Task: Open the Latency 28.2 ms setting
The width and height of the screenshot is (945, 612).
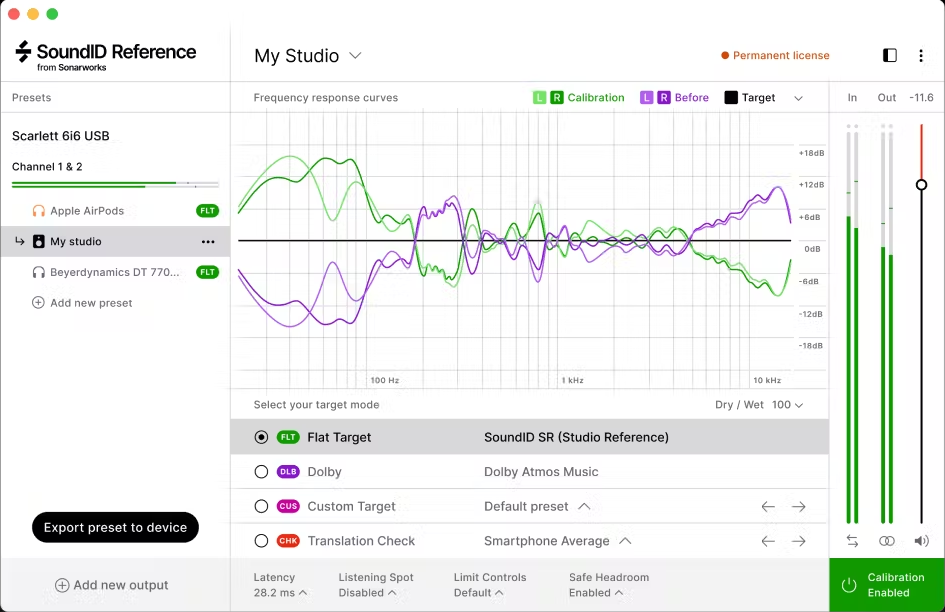Action: 280,585
